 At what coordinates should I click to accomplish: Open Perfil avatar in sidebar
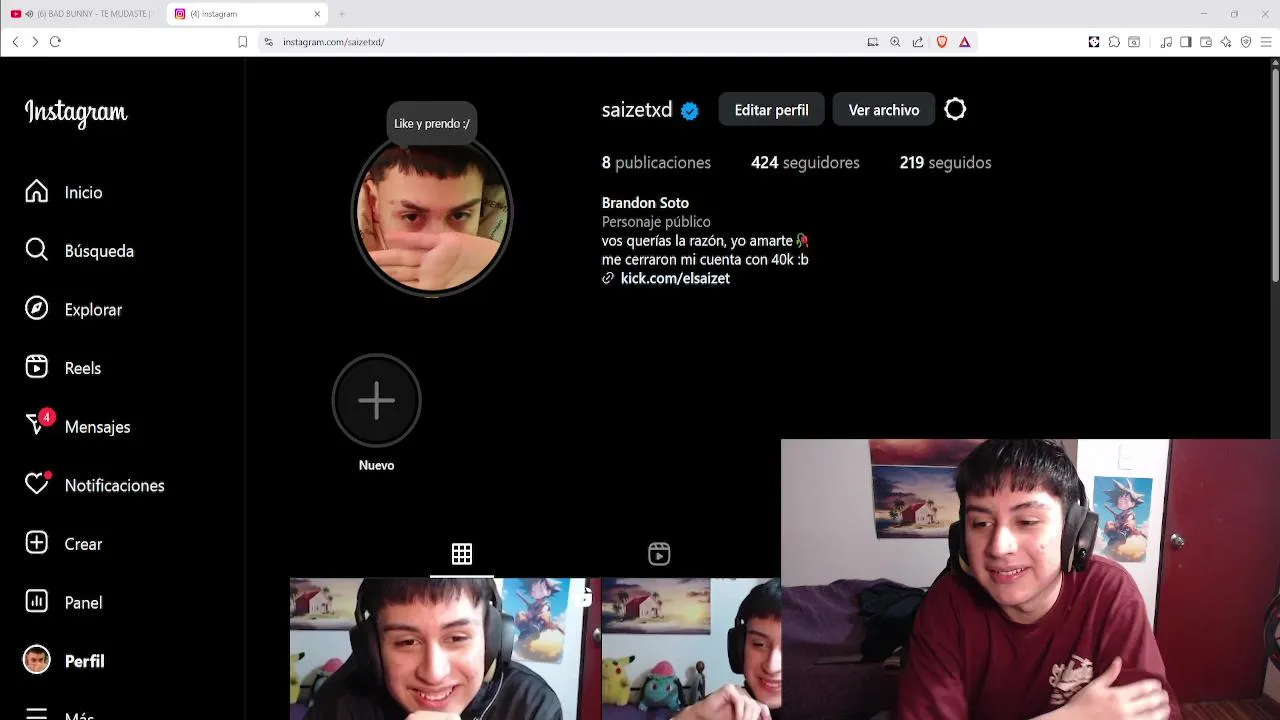pos(37,660)
